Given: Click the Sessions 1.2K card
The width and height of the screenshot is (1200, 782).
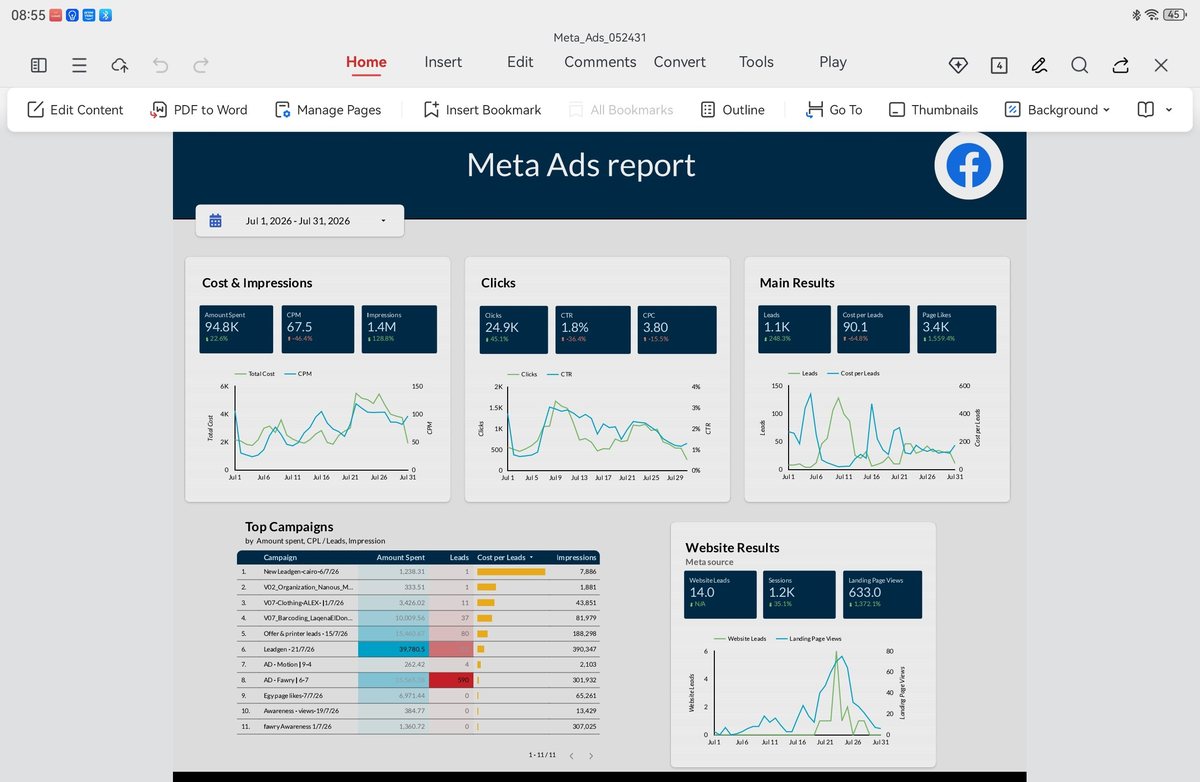Looking at the screenshot, I should click(x=799, y=594).
